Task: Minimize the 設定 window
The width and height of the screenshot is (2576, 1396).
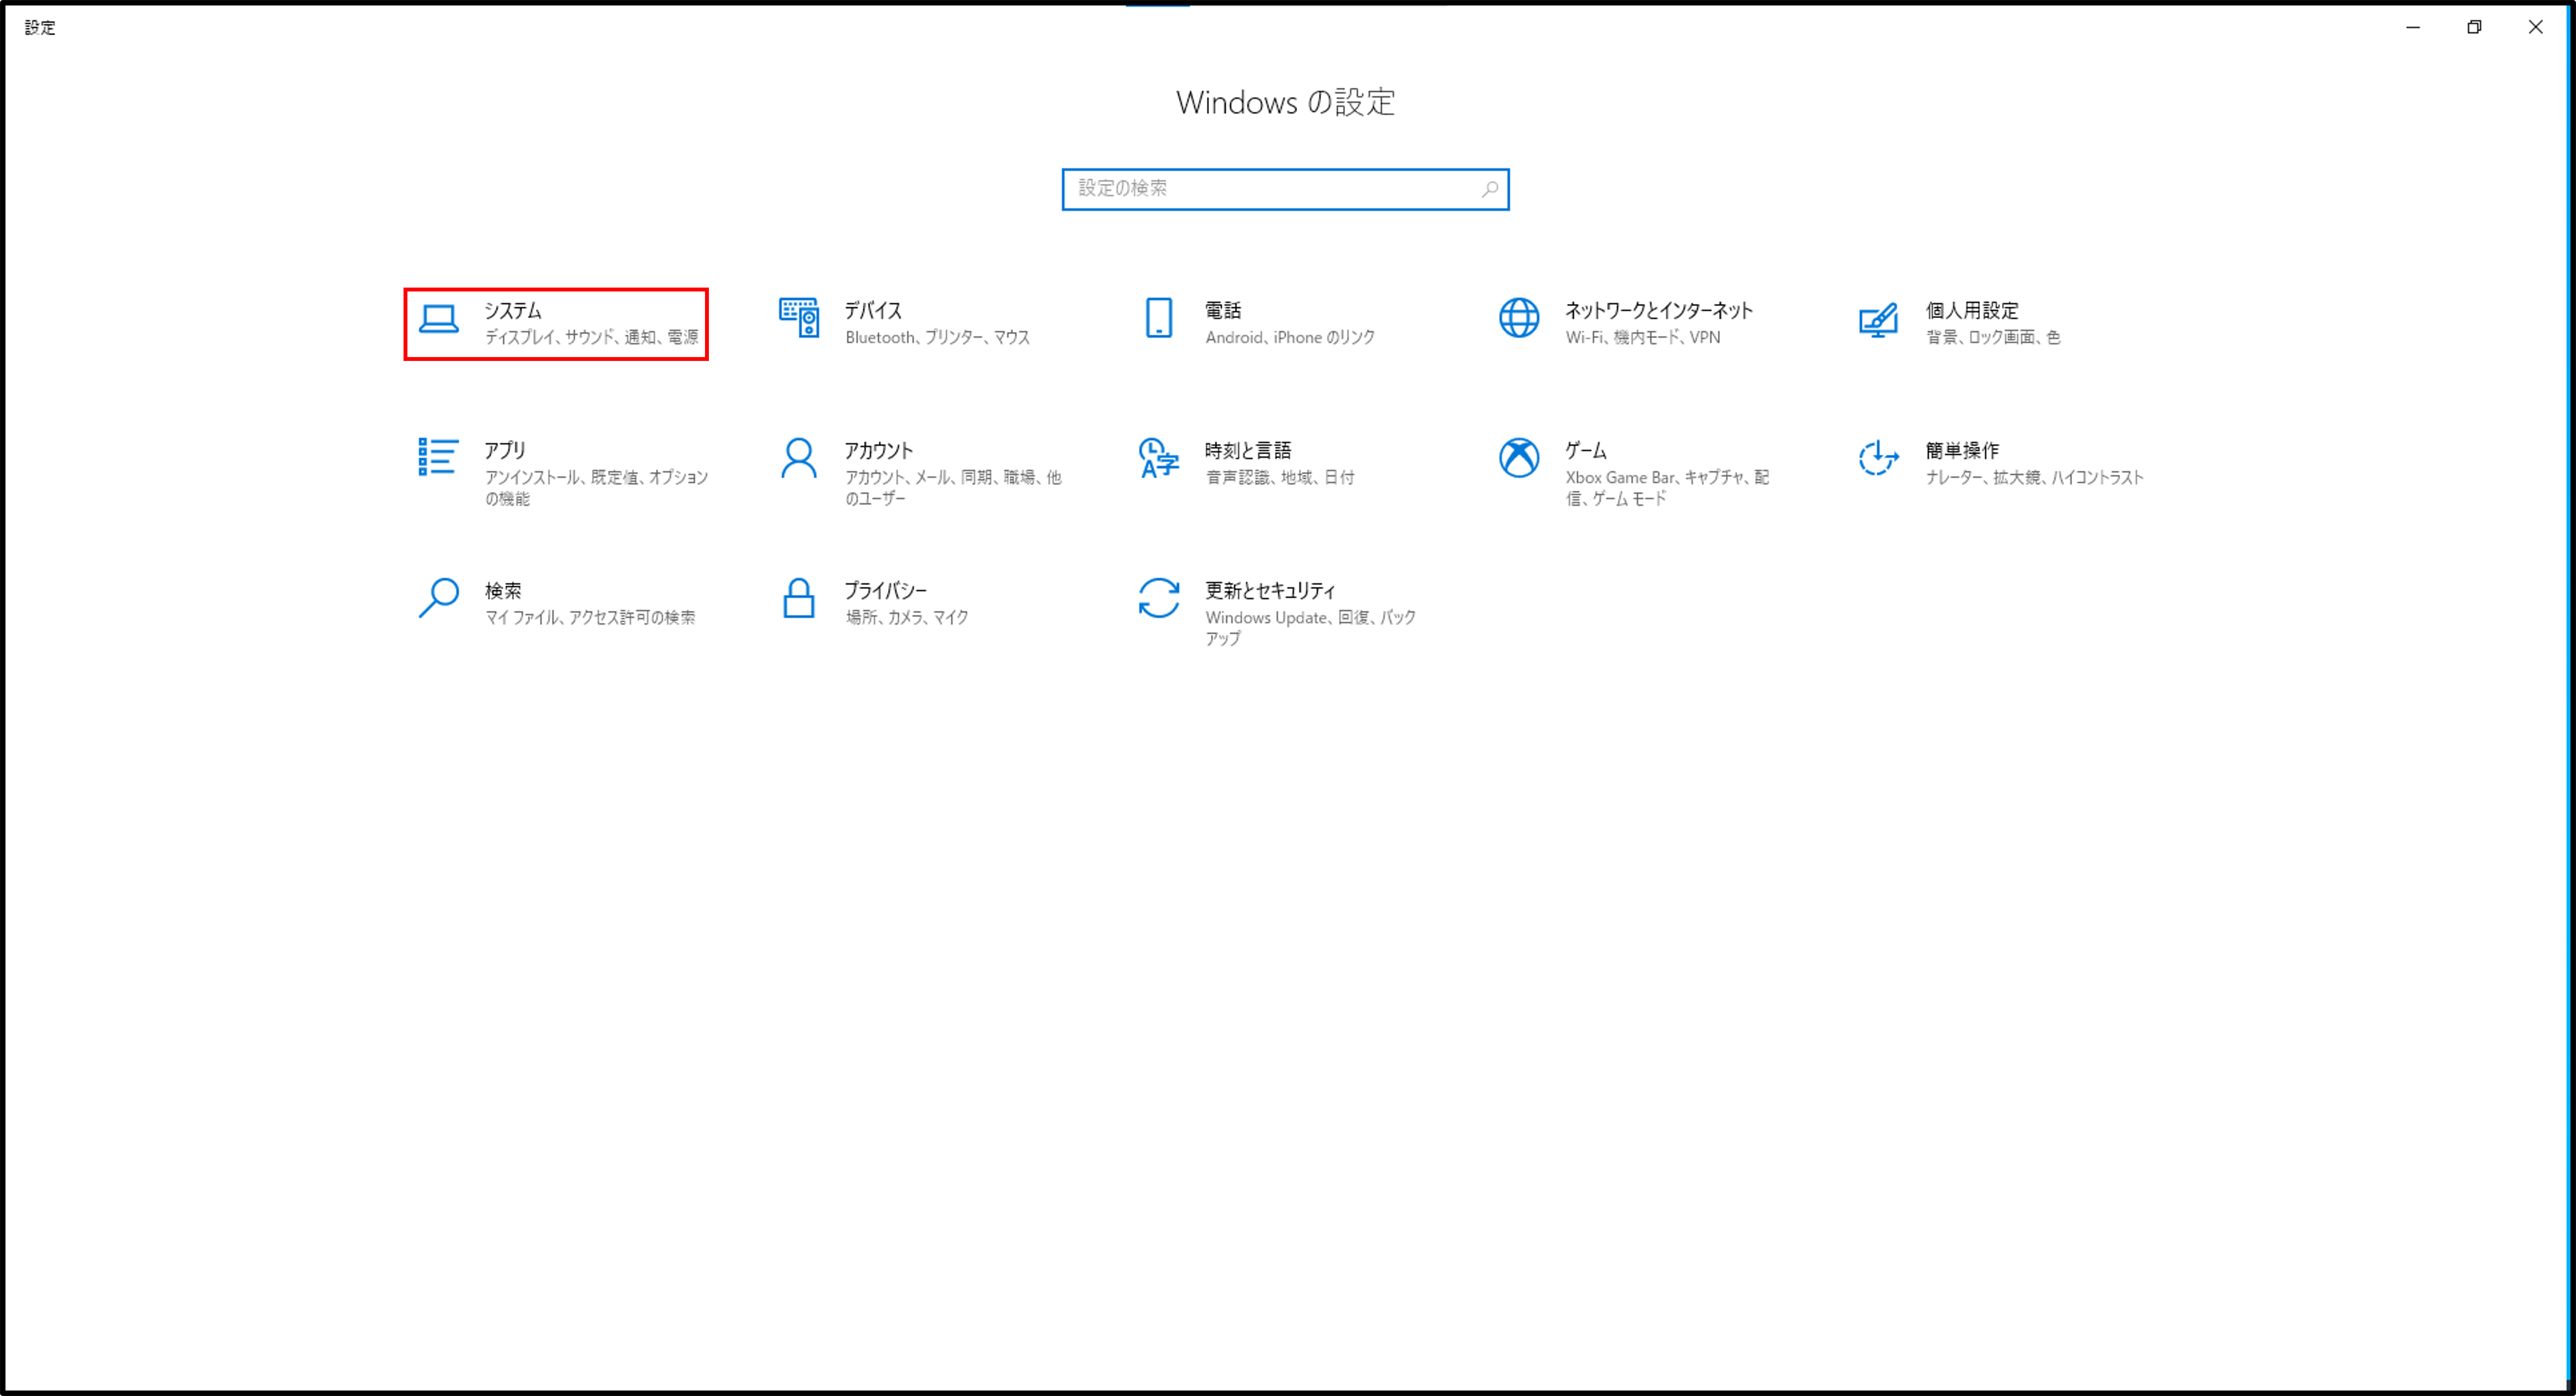Action: [2413, 27]
